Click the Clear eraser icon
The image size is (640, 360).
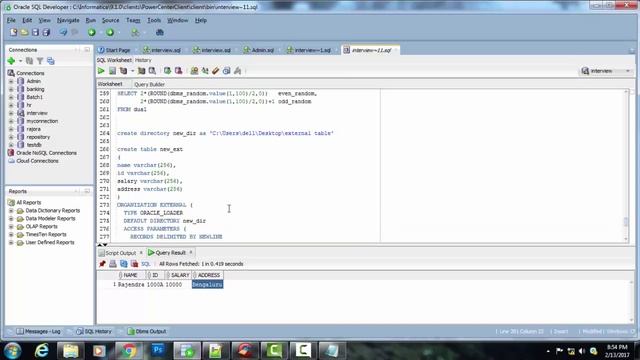pyautogui.click(x=216, y=71)
